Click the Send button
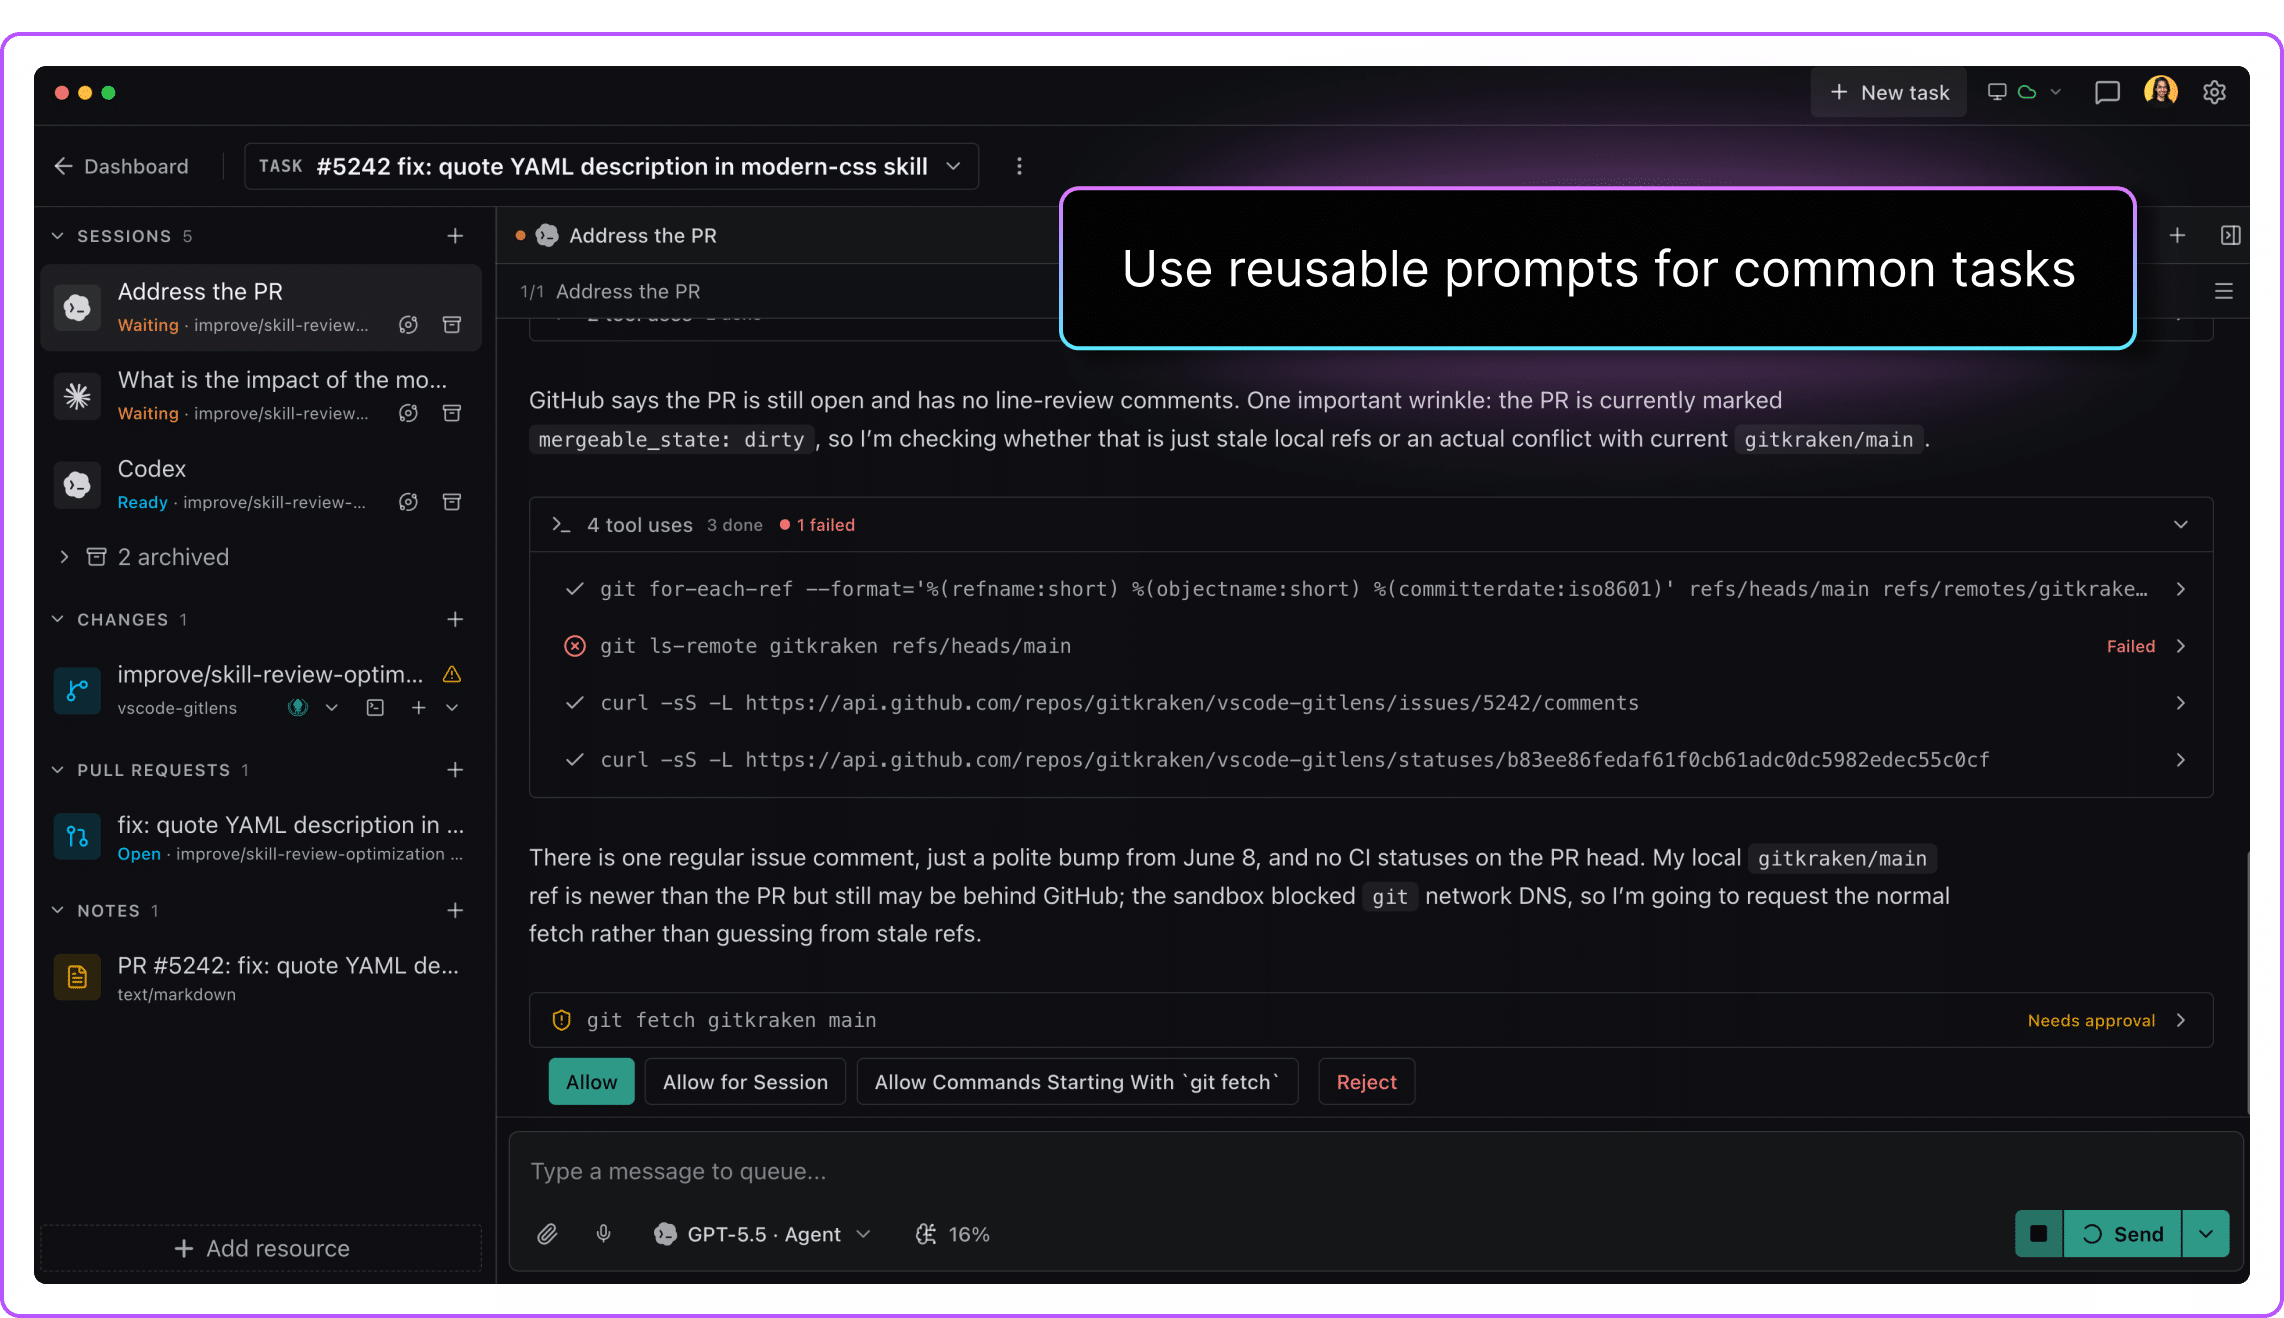This screenshot has height=1318, width=2284. point(2122,1234)
